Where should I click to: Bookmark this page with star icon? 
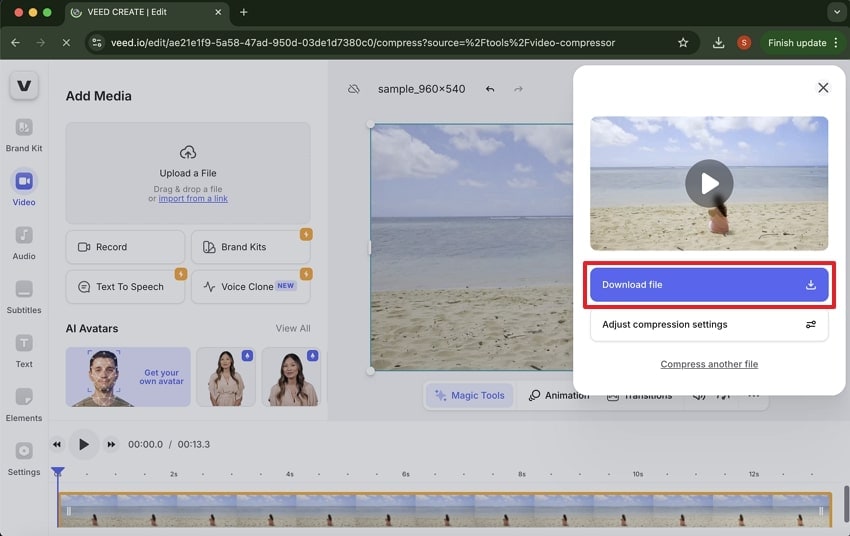(683, 42)
